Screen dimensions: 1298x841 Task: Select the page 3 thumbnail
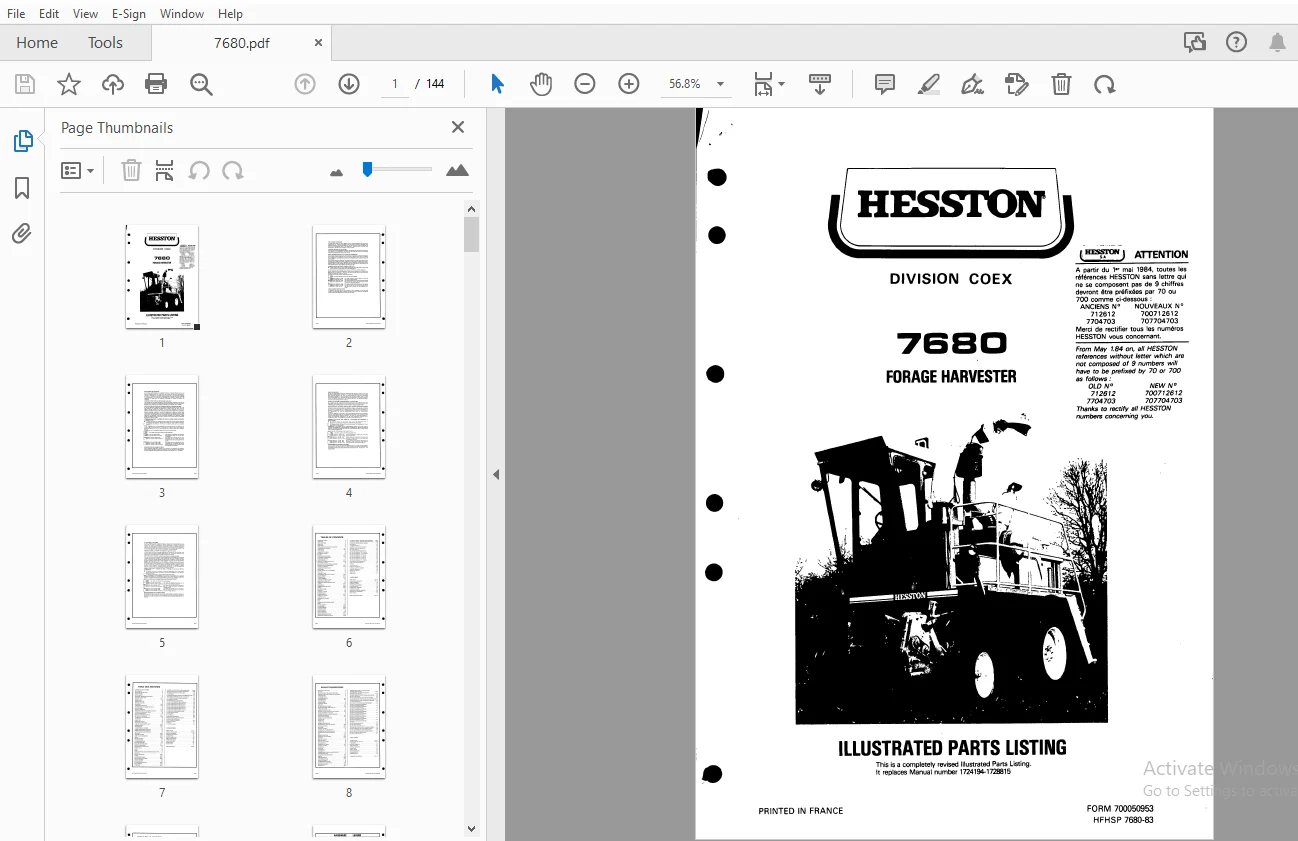pyautogui.click(x=162, y=427)
